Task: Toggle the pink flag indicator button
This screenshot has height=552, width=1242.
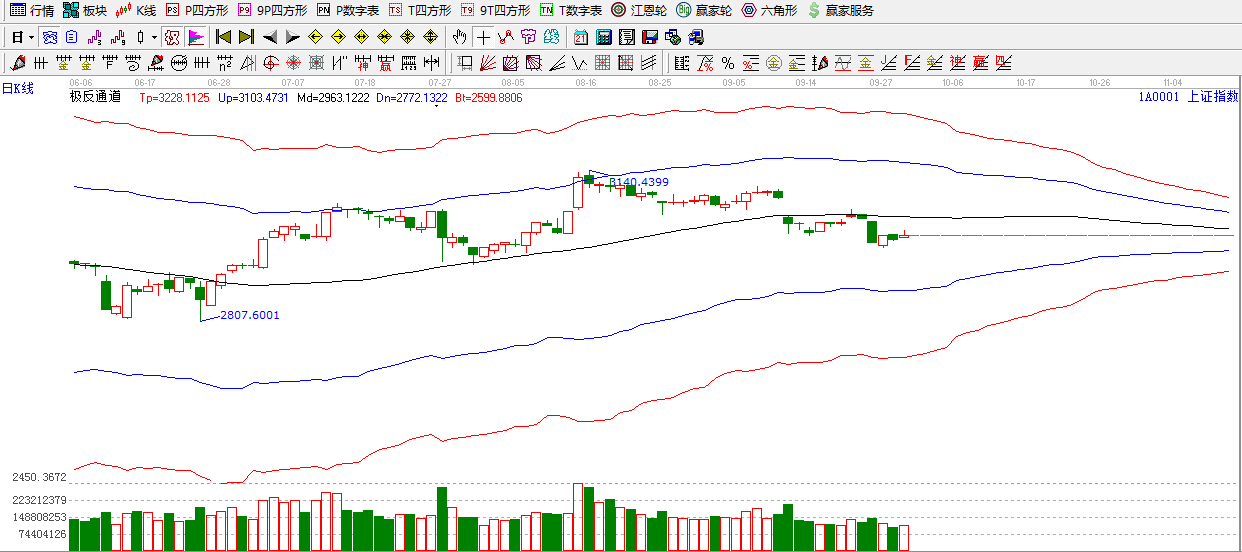Action: coord(195,37)
